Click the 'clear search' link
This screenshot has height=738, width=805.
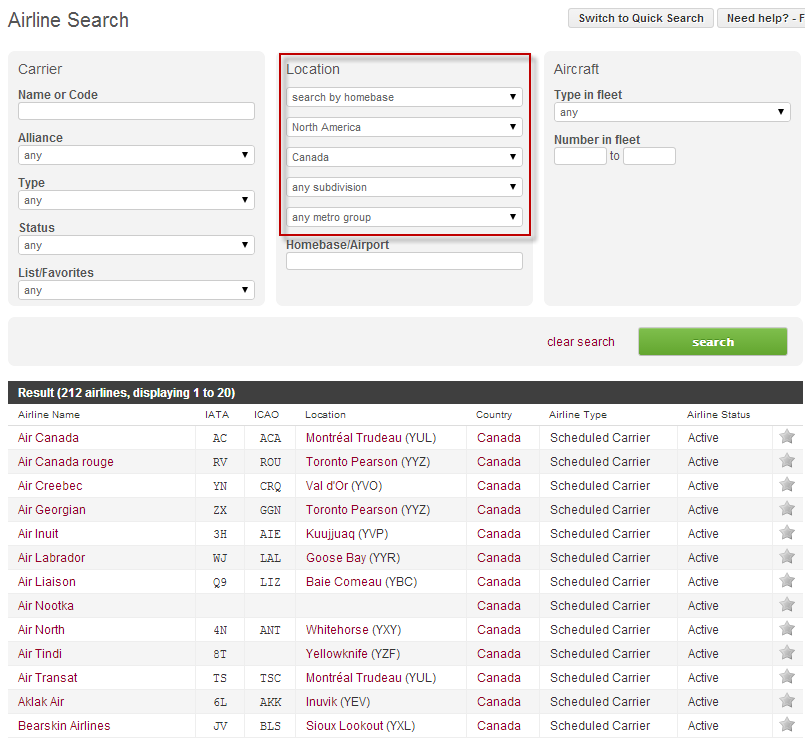(580, 342)
